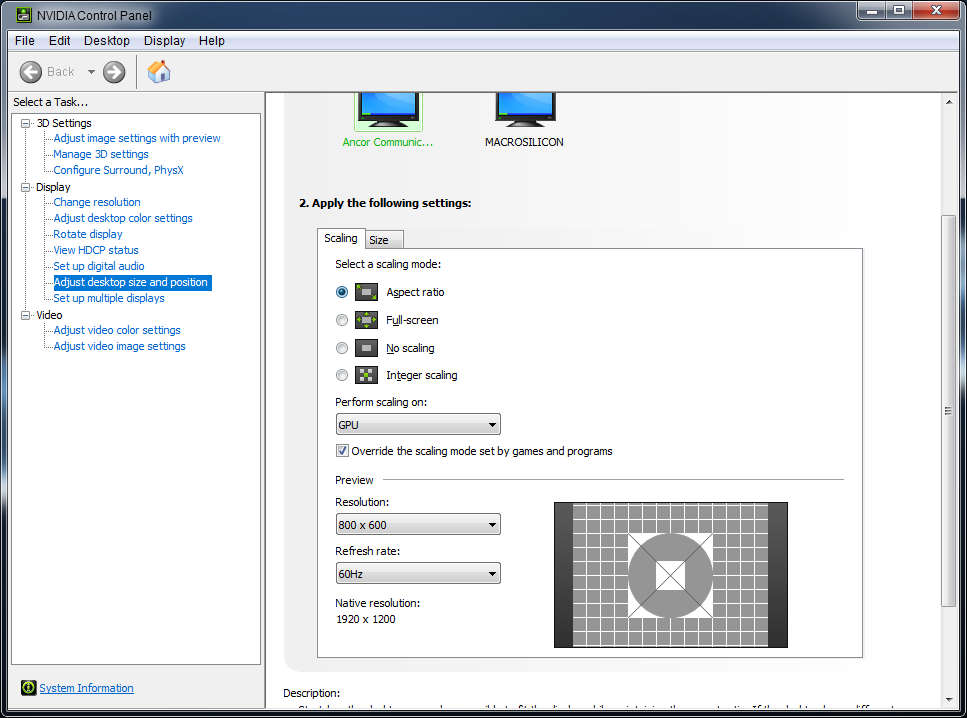Screen dimensions: 967x718
Task: Switch to the Size tab
Action: [x=379, y=240]
